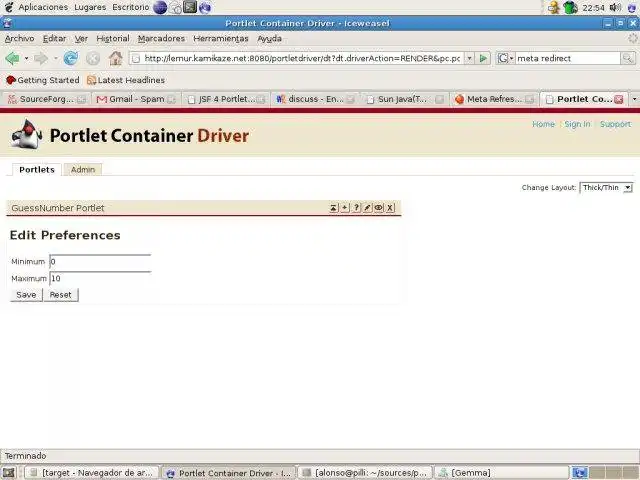Click the search magnifier button
This screenshot has height=480, width=640.
coord(628,58)
